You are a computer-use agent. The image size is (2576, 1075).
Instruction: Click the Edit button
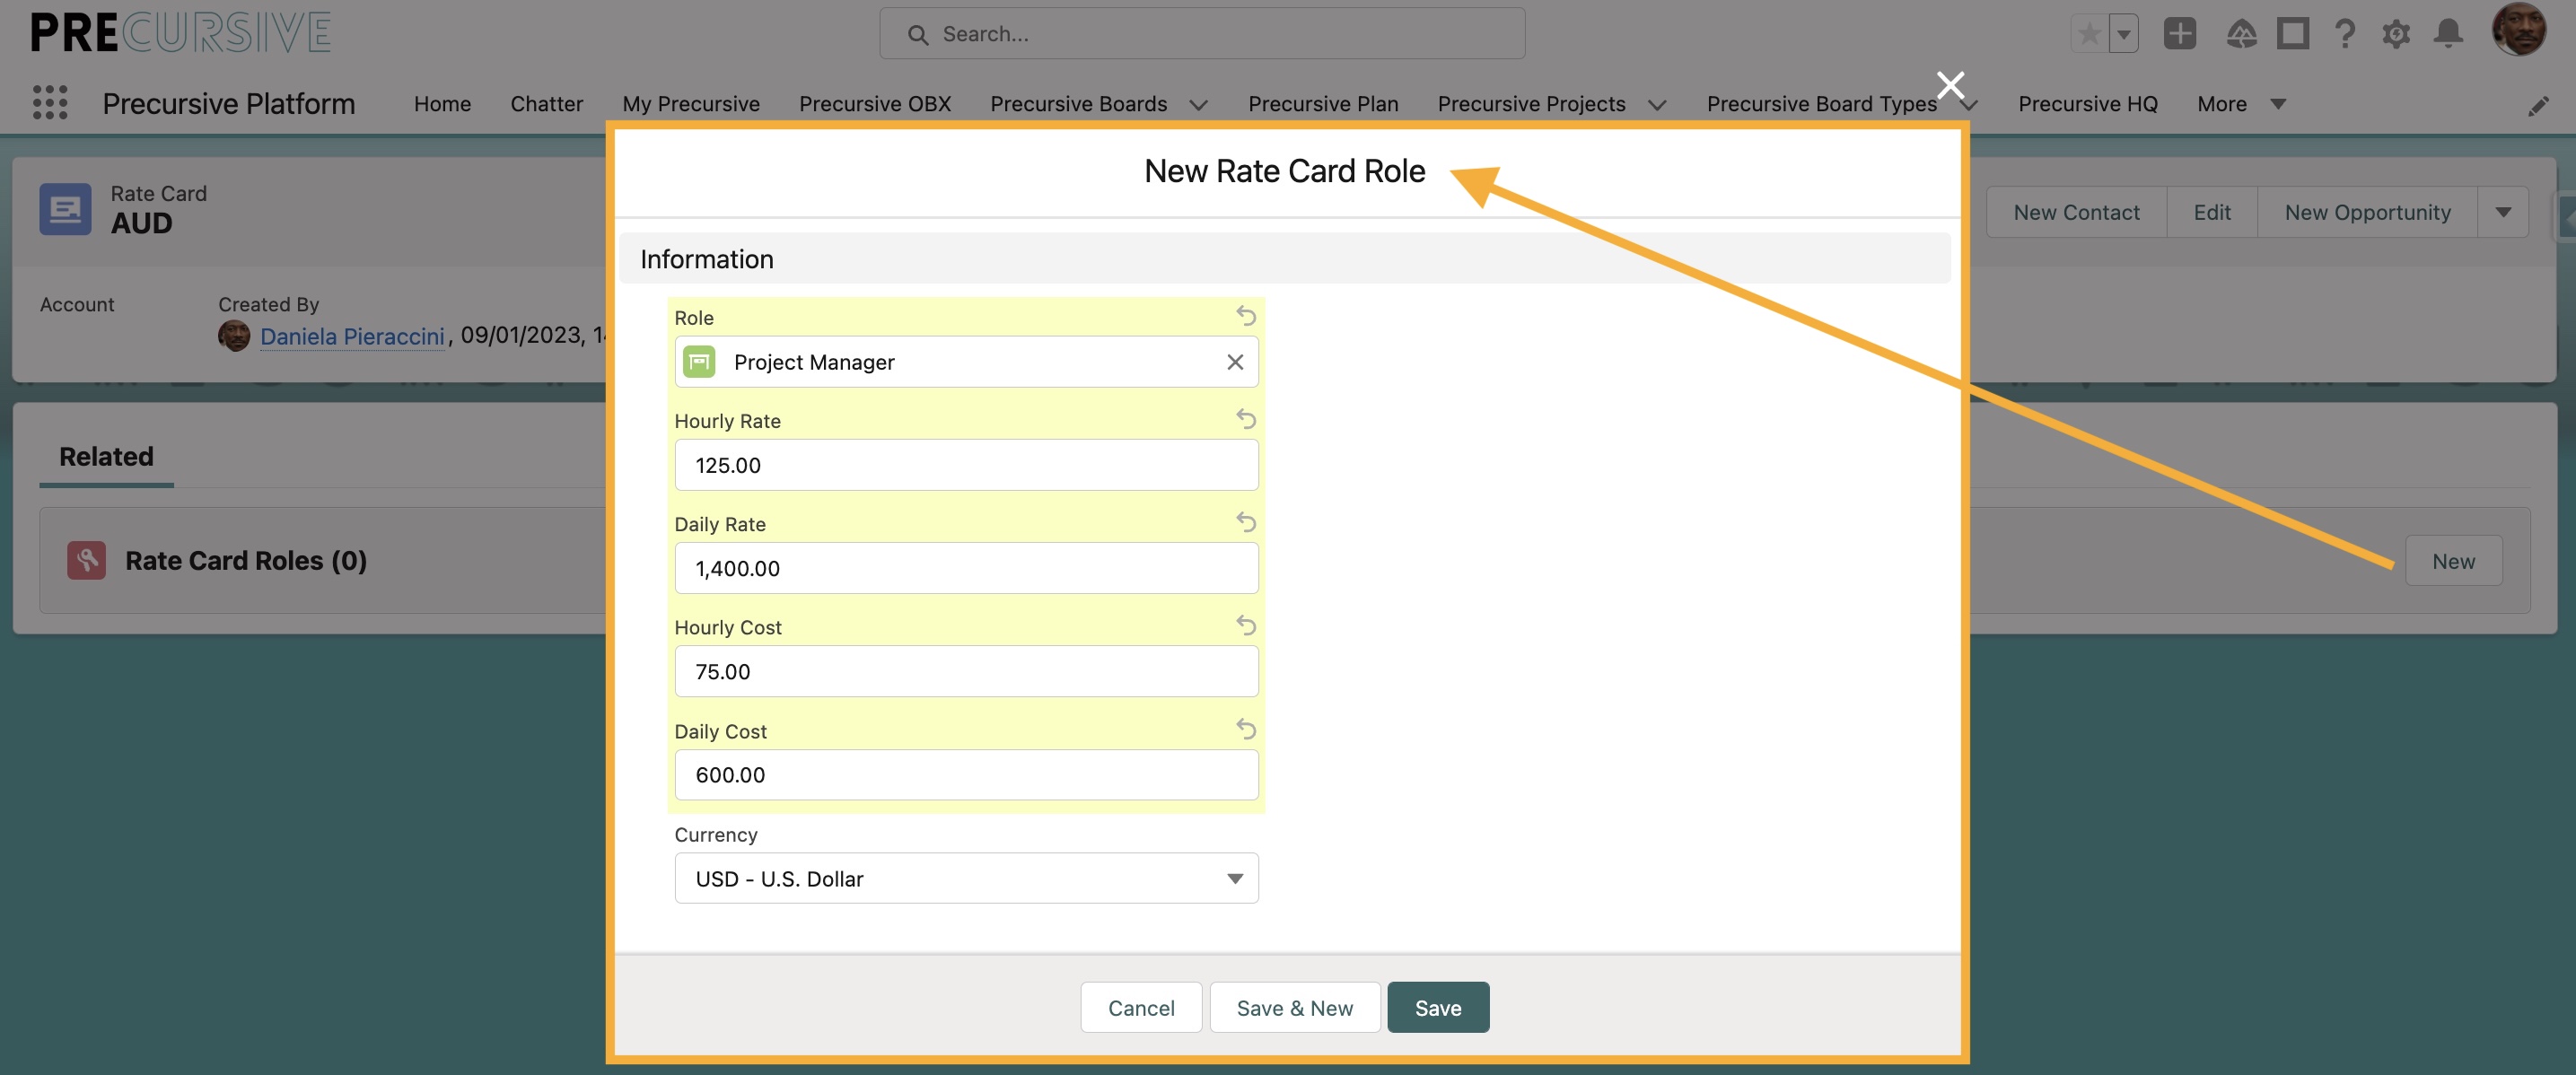pyautogui.click(x=2212, y=212)
